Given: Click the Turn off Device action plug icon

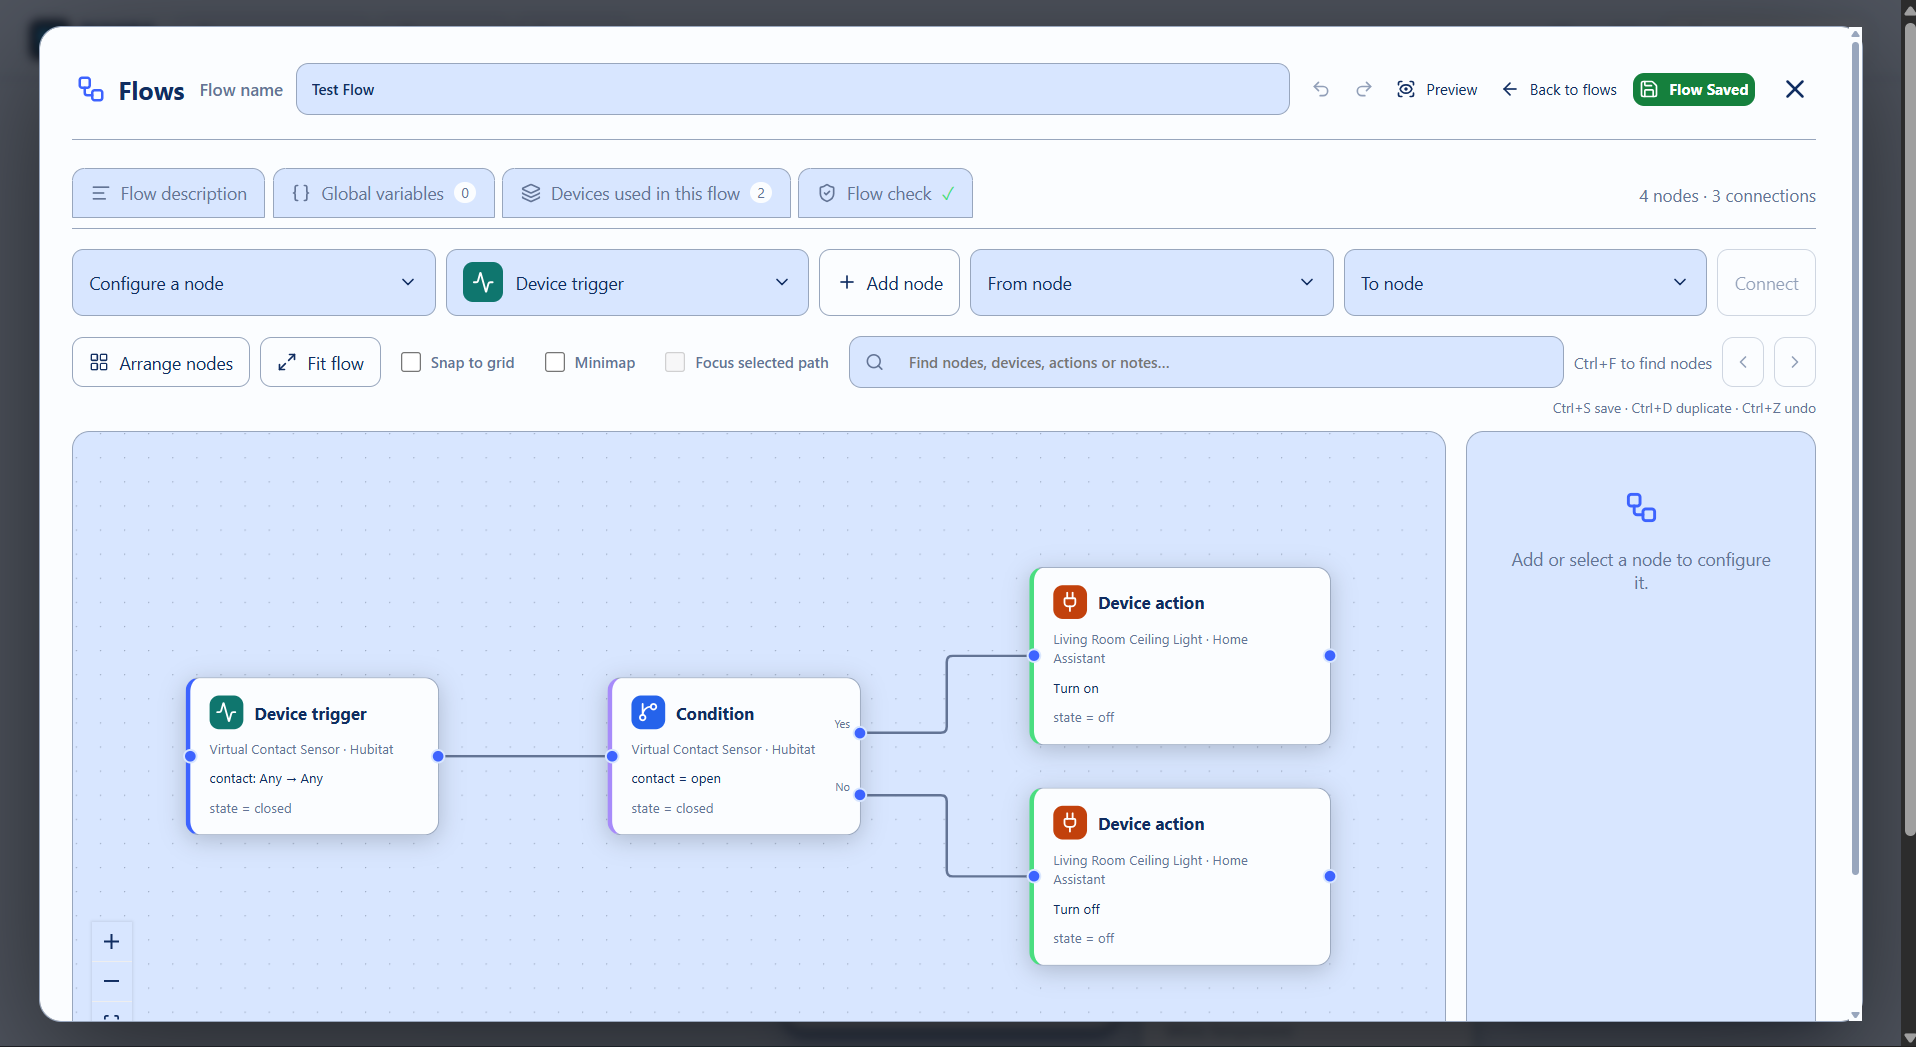Looking at the screenshot, I should tap(1070, 823).
